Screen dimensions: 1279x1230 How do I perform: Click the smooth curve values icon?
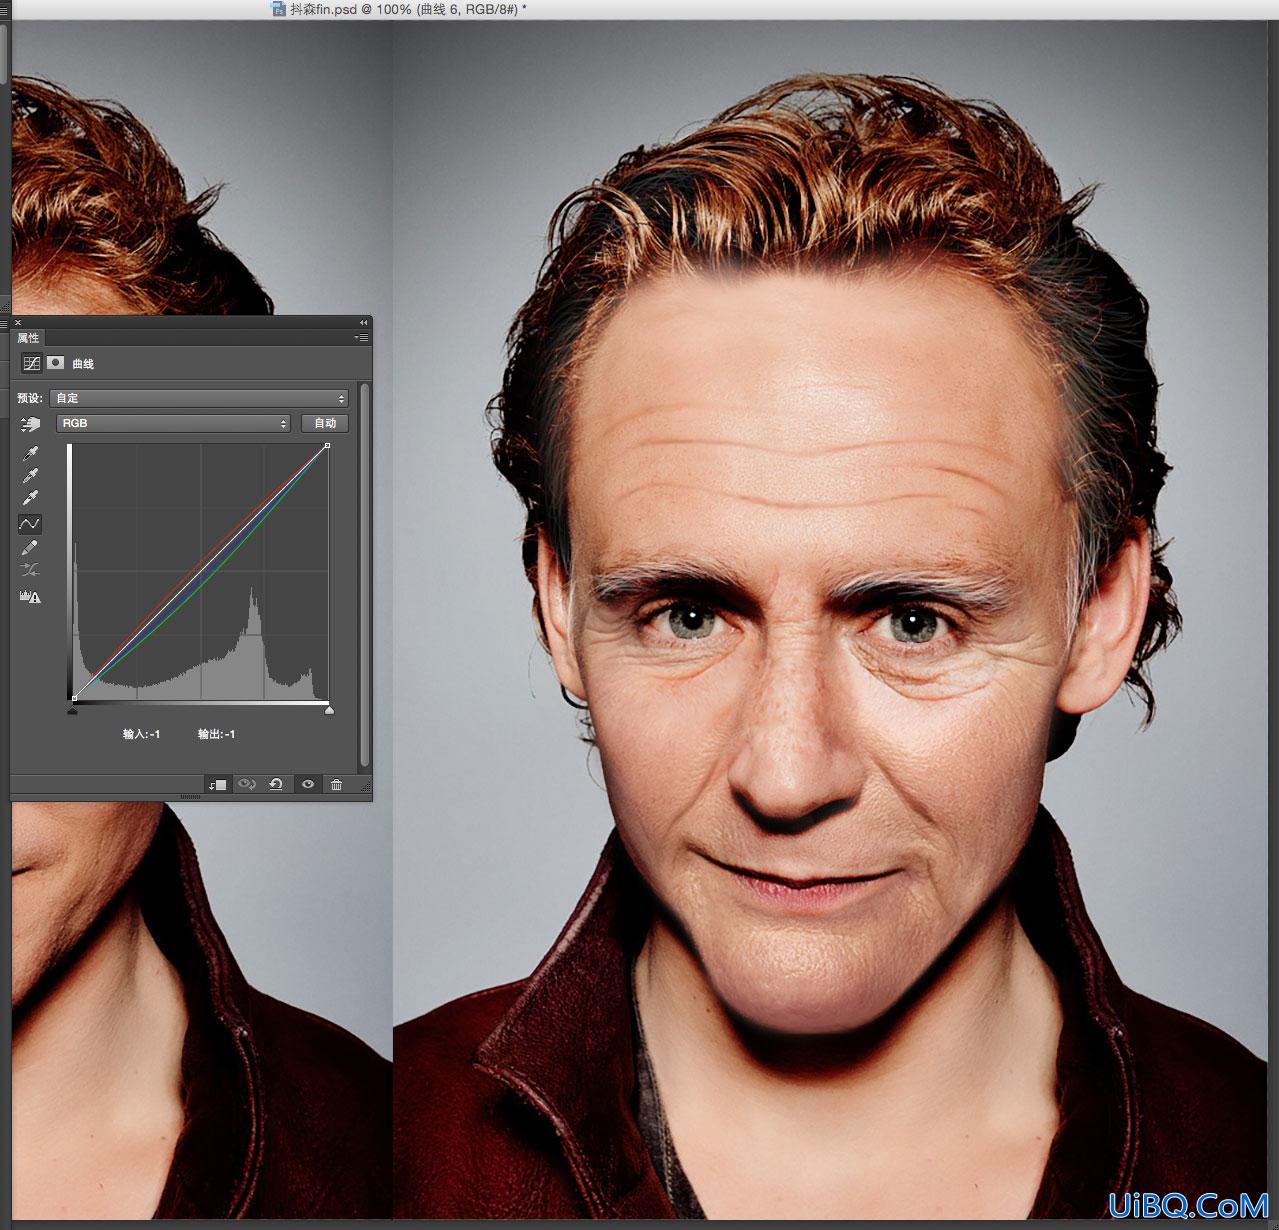coord(30,570)
